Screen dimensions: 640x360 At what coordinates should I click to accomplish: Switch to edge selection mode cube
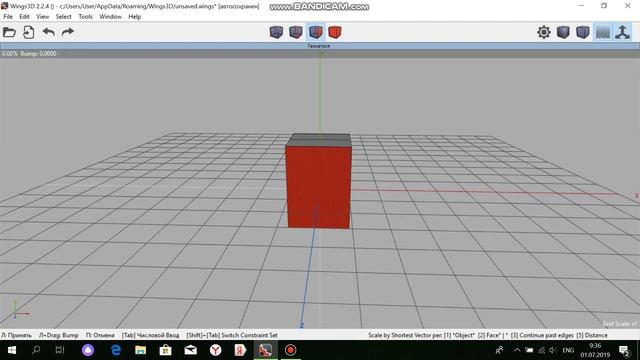[296, 32]
